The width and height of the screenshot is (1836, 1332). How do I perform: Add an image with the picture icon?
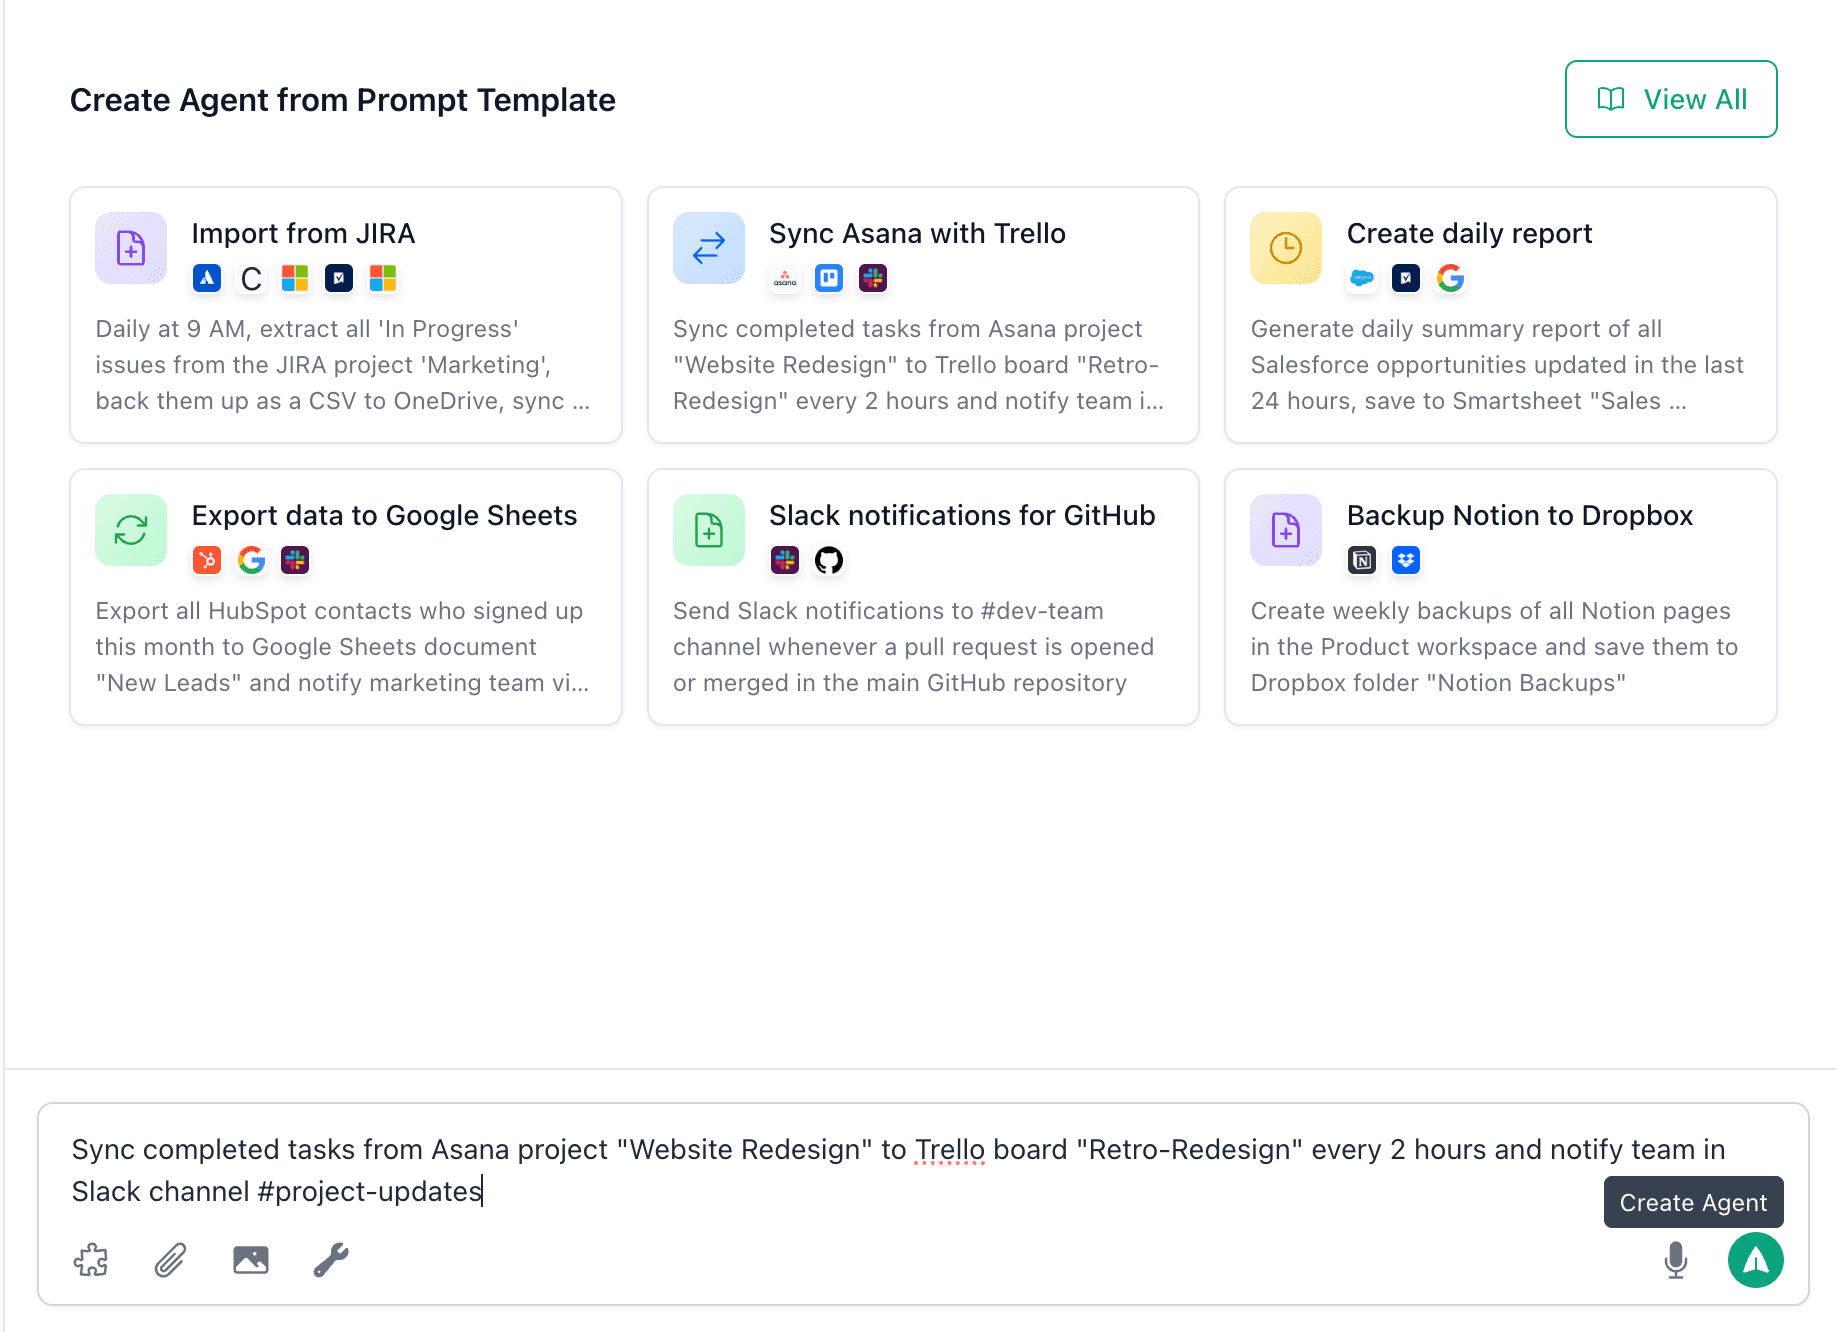pyautogui.click(x=251, y=1260)
